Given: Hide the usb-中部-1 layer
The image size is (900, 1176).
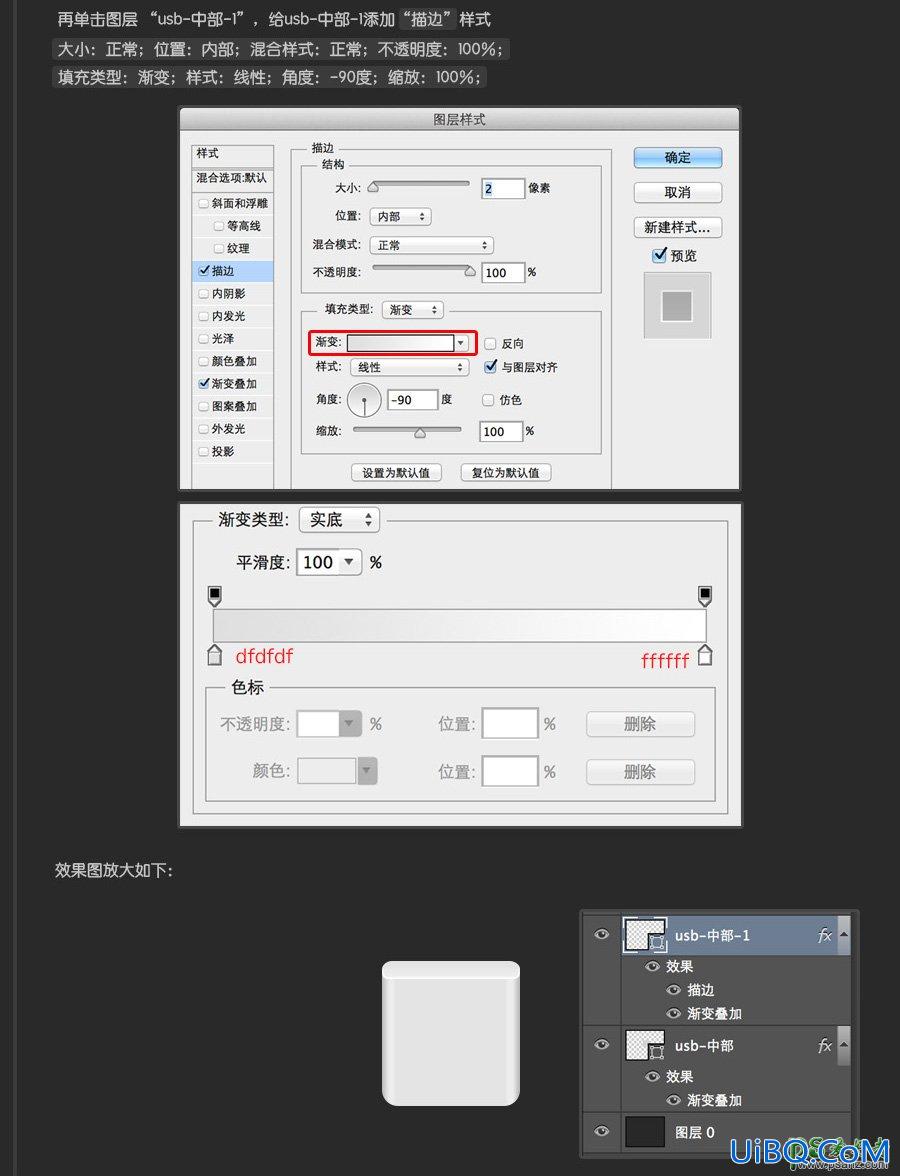Looking at the screenshot, I should pyautogui.click(x=602, y=934).
